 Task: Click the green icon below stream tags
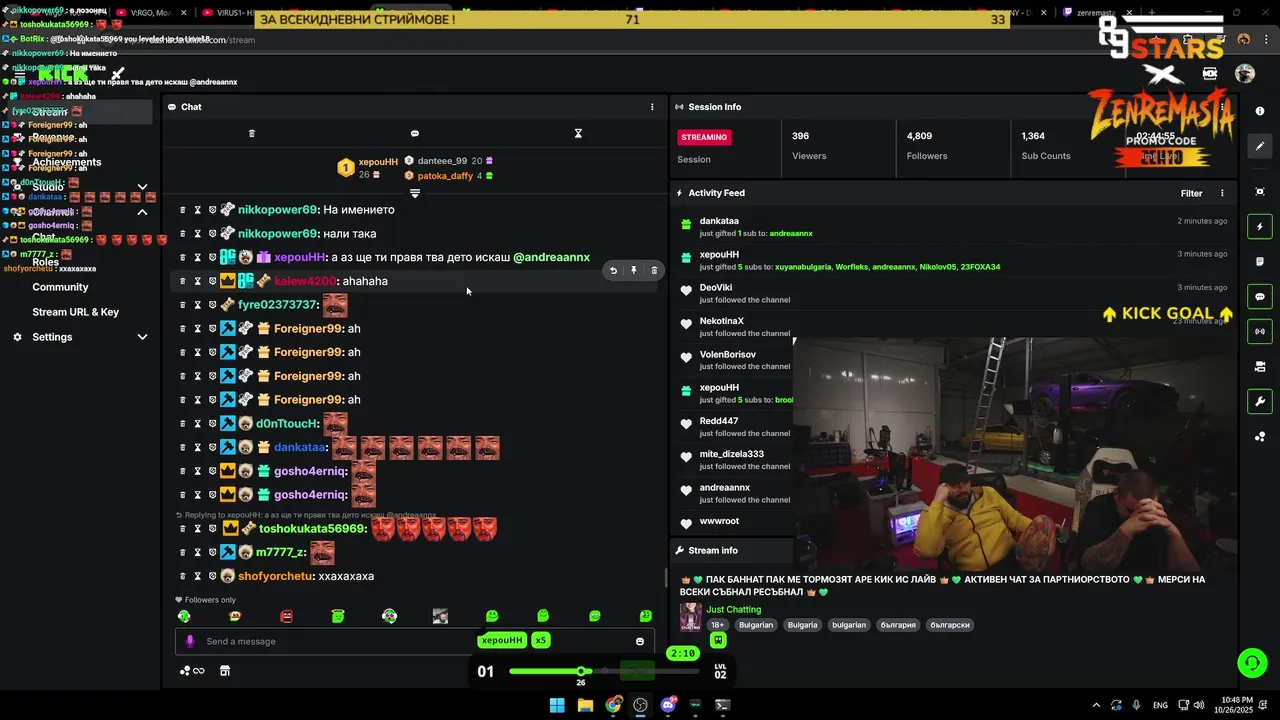coord(718,641)
